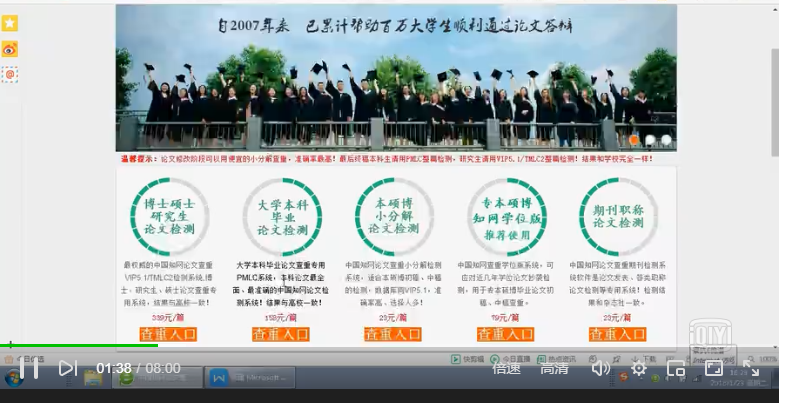
Task: Select the orange active banner carousel dot
Action: pos(634,140)
